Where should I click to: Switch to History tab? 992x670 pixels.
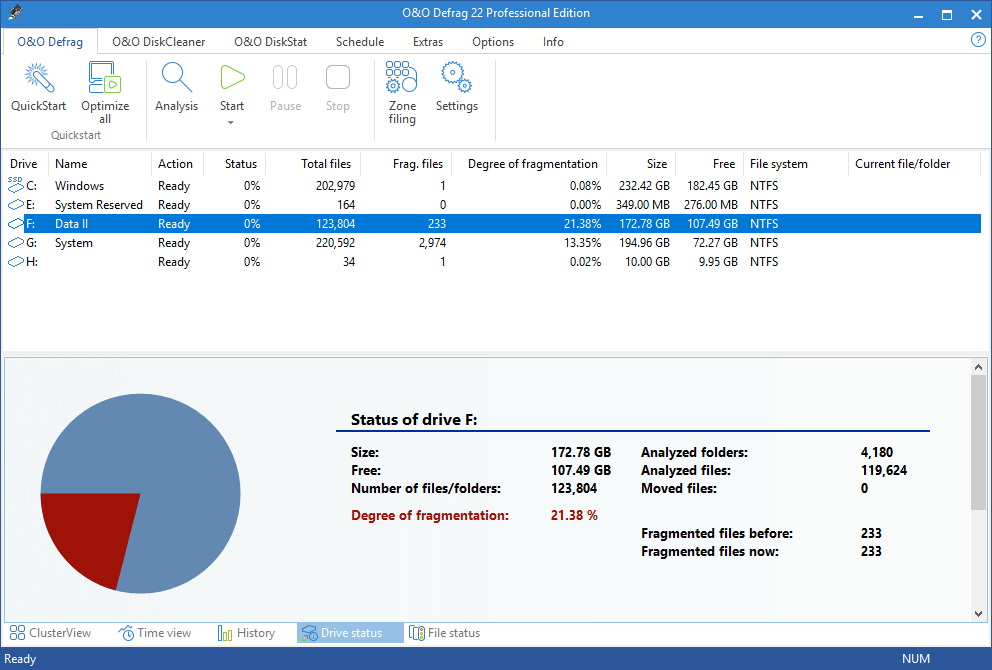pos(247,633)
